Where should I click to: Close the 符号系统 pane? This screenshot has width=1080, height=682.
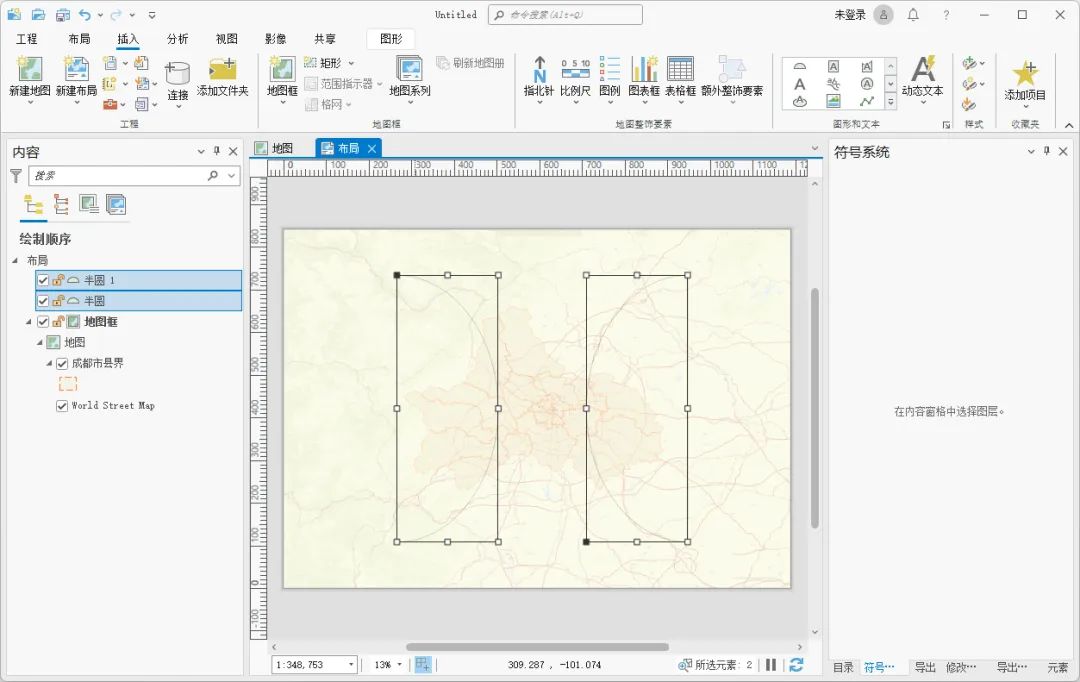point(1063,152)
